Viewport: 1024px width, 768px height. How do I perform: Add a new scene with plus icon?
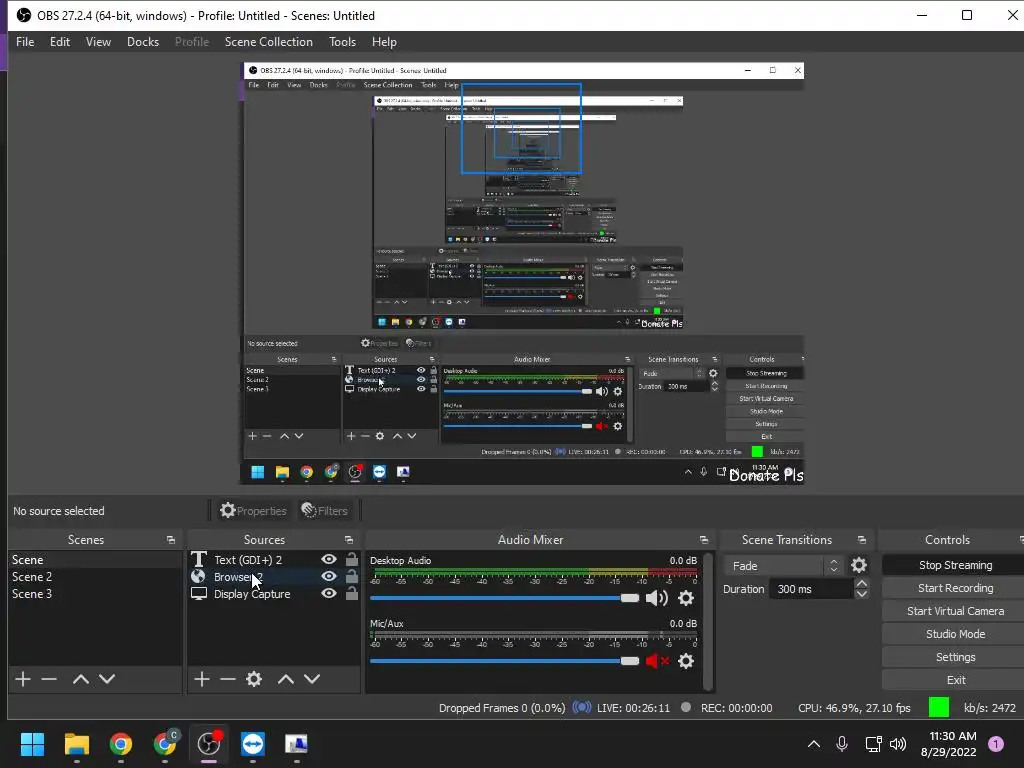(x=23, y=679)
